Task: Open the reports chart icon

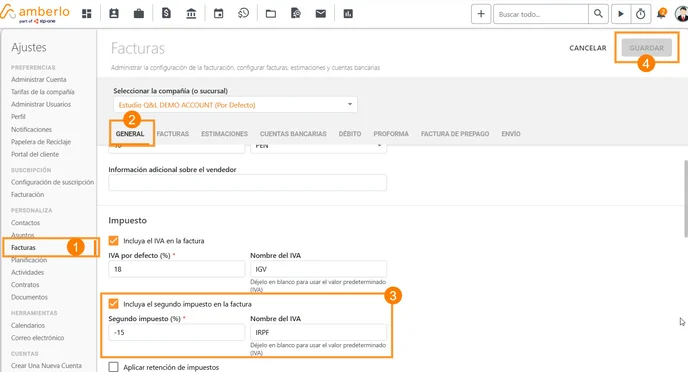Action: coord(348,14)
